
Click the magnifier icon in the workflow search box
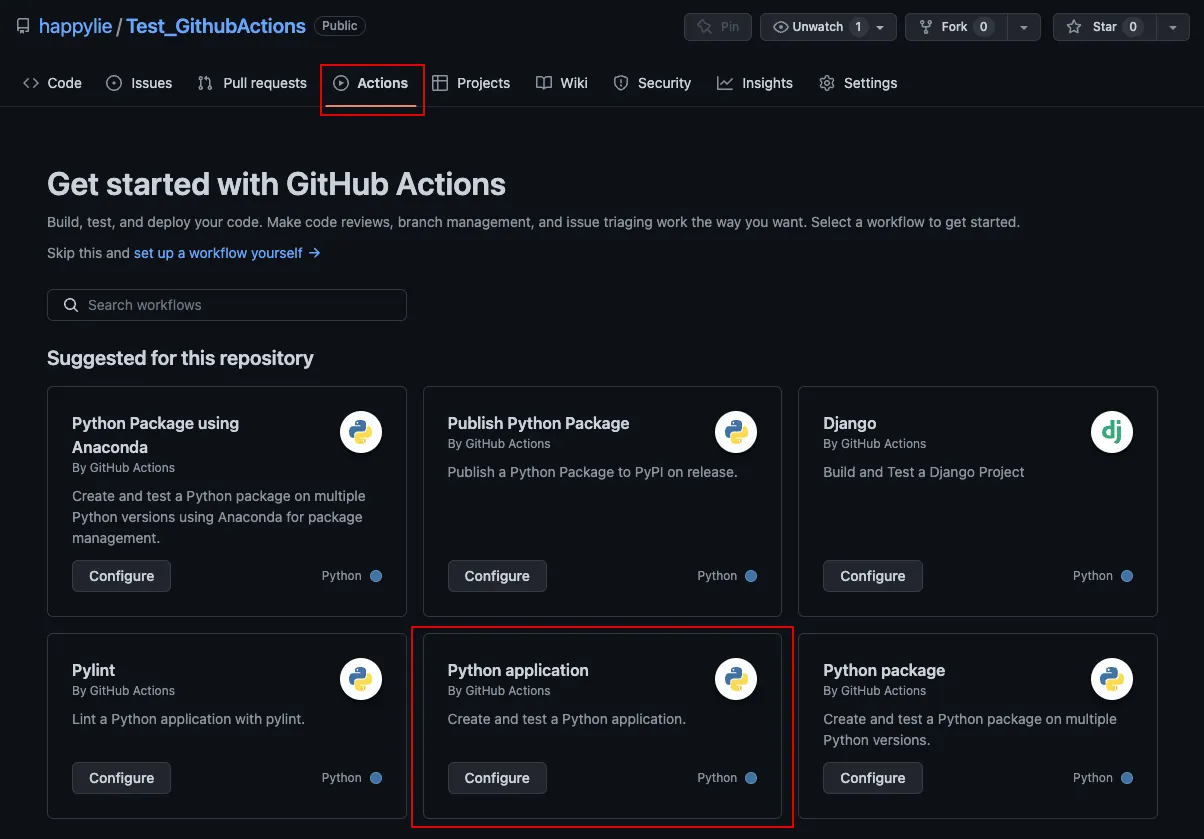71,305
